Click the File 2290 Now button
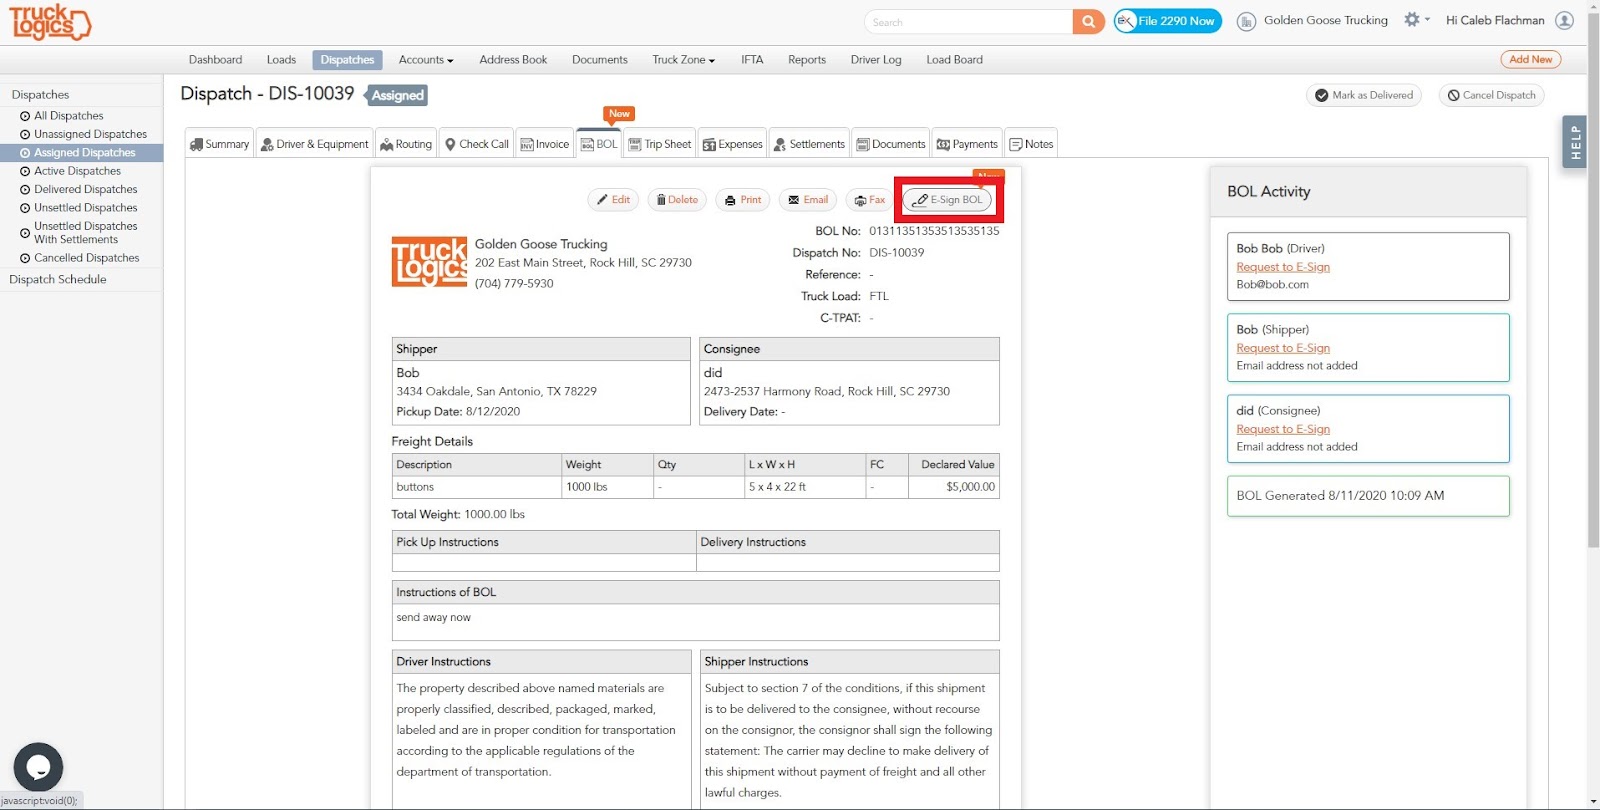Screen dimensions: 1600x810 [1168, 21]
